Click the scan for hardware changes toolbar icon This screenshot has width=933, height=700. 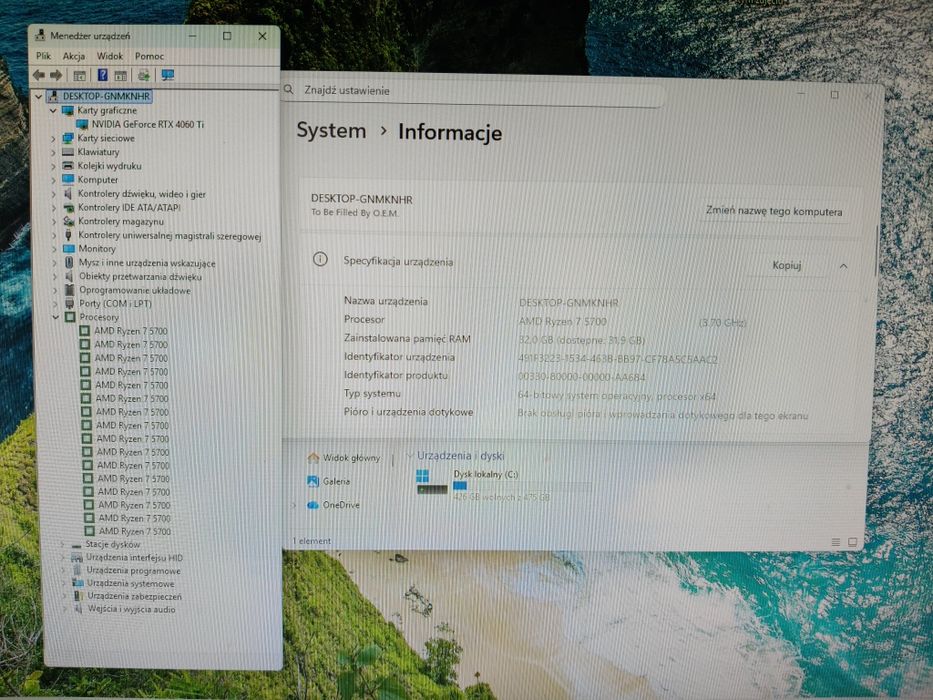click(x=143, y=76)
